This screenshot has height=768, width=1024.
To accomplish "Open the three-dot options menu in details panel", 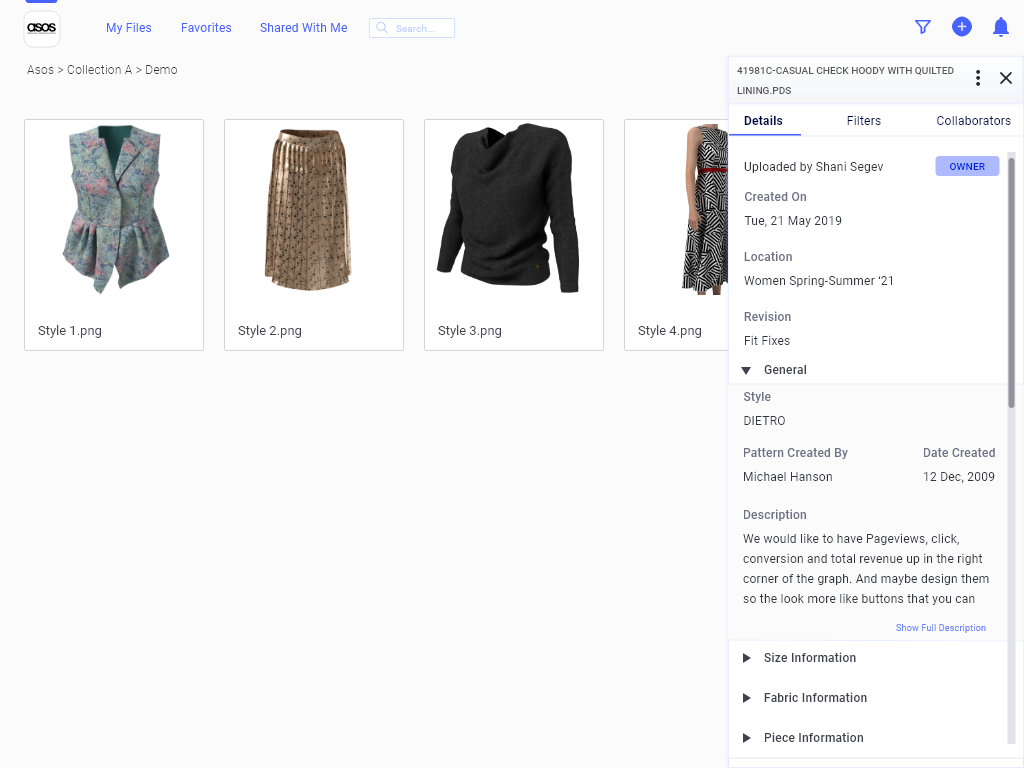I will pos(978,78).
